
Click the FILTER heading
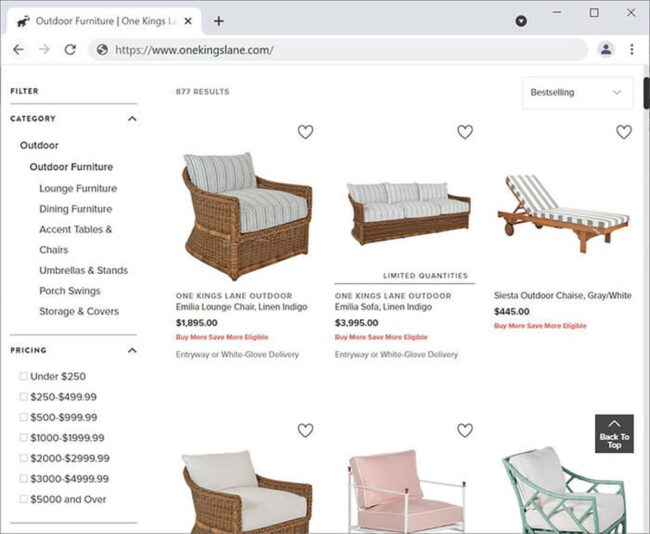[x=24, y=91]
